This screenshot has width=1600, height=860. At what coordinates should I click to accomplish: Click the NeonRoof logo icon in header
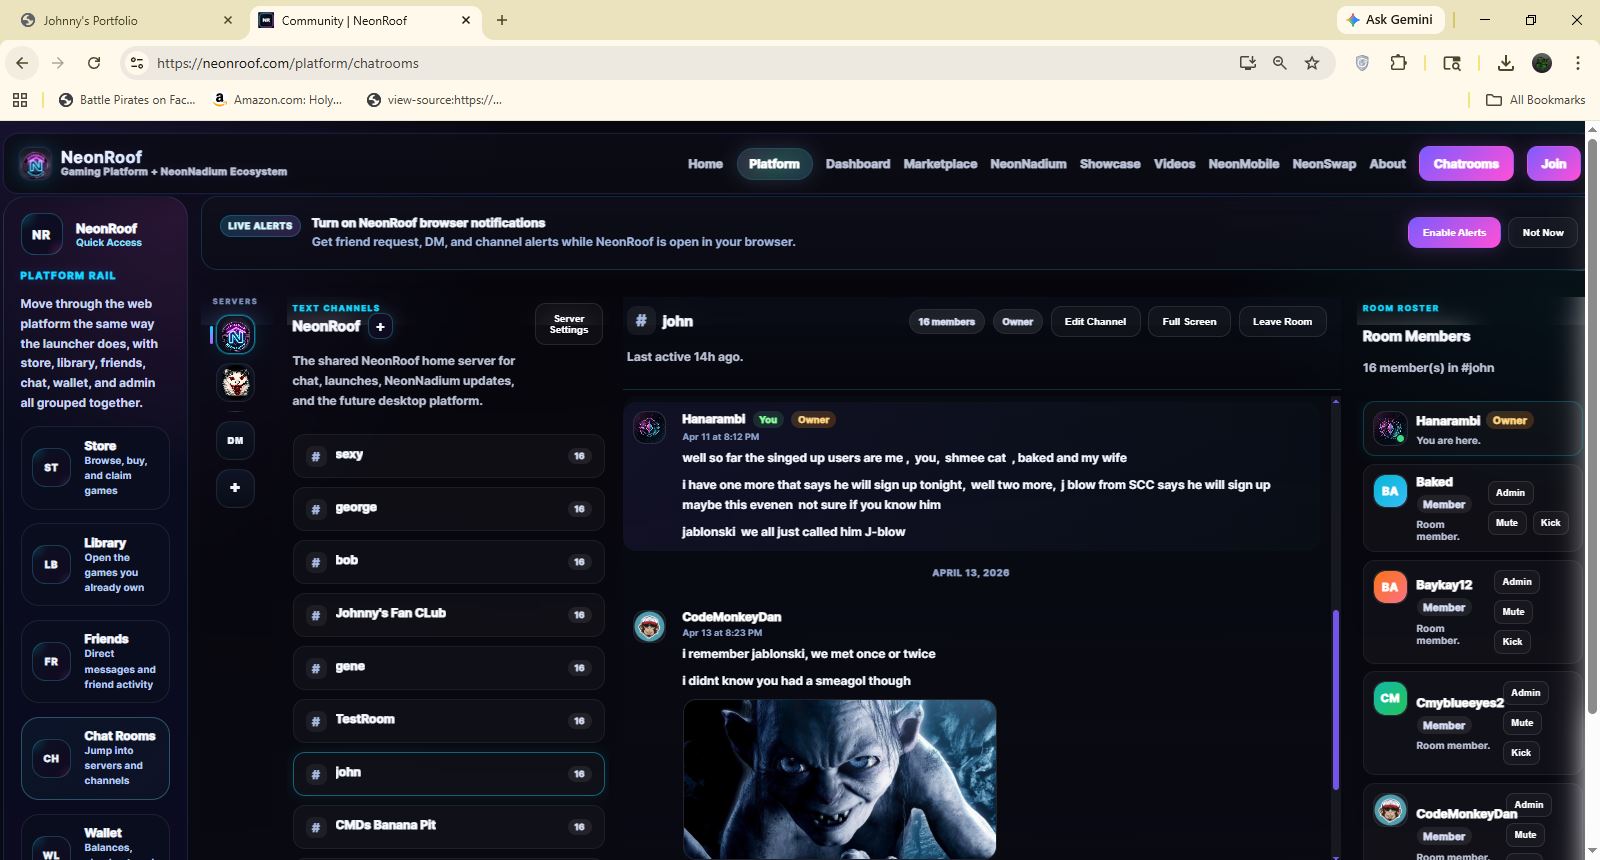point(36,164)
